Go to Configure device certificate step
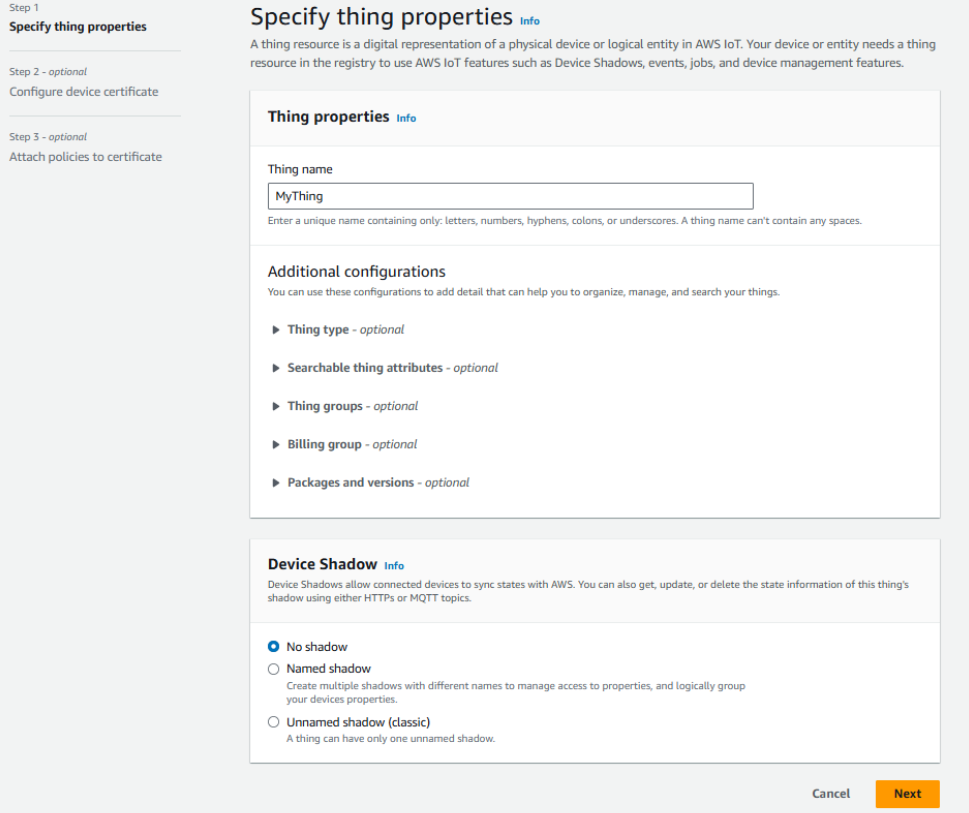 (x=84, y=92)
